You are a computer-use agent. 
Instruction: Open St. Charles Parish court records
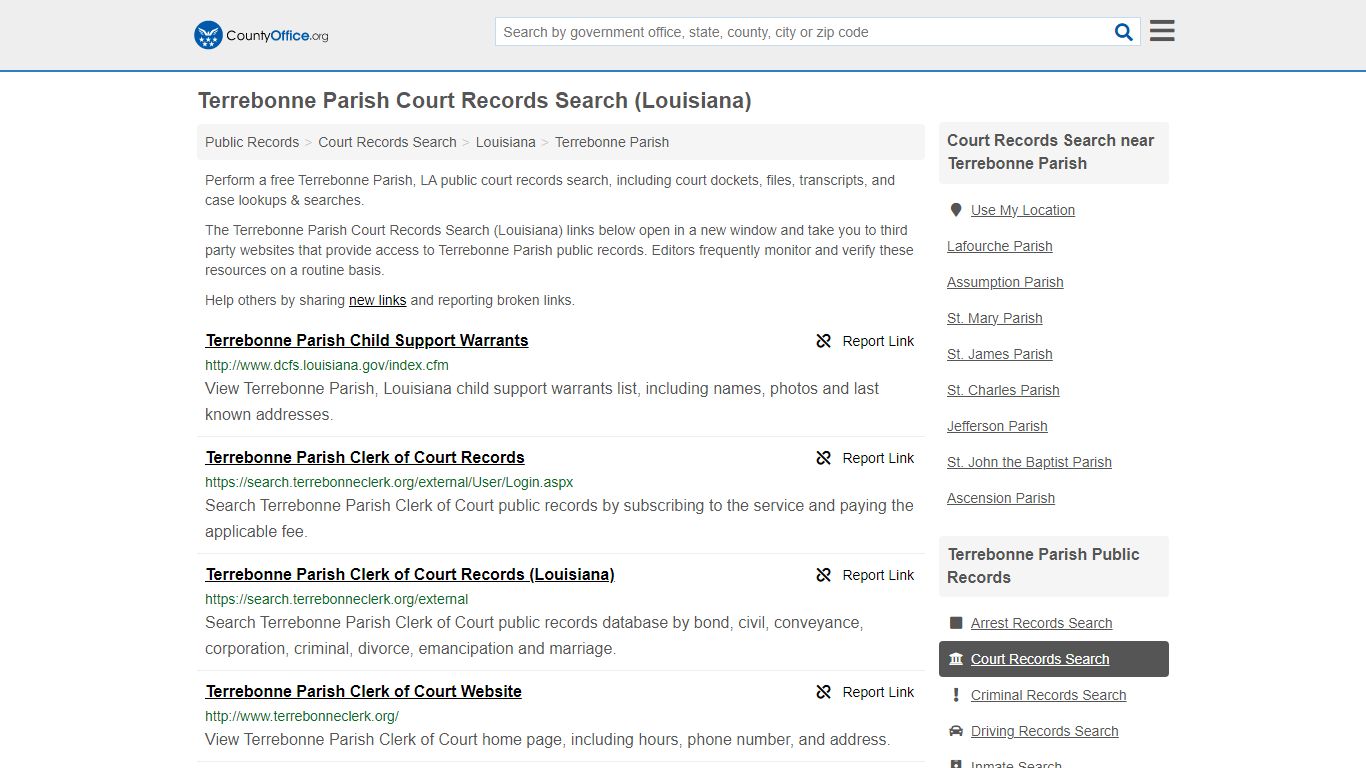(1003, 390)
